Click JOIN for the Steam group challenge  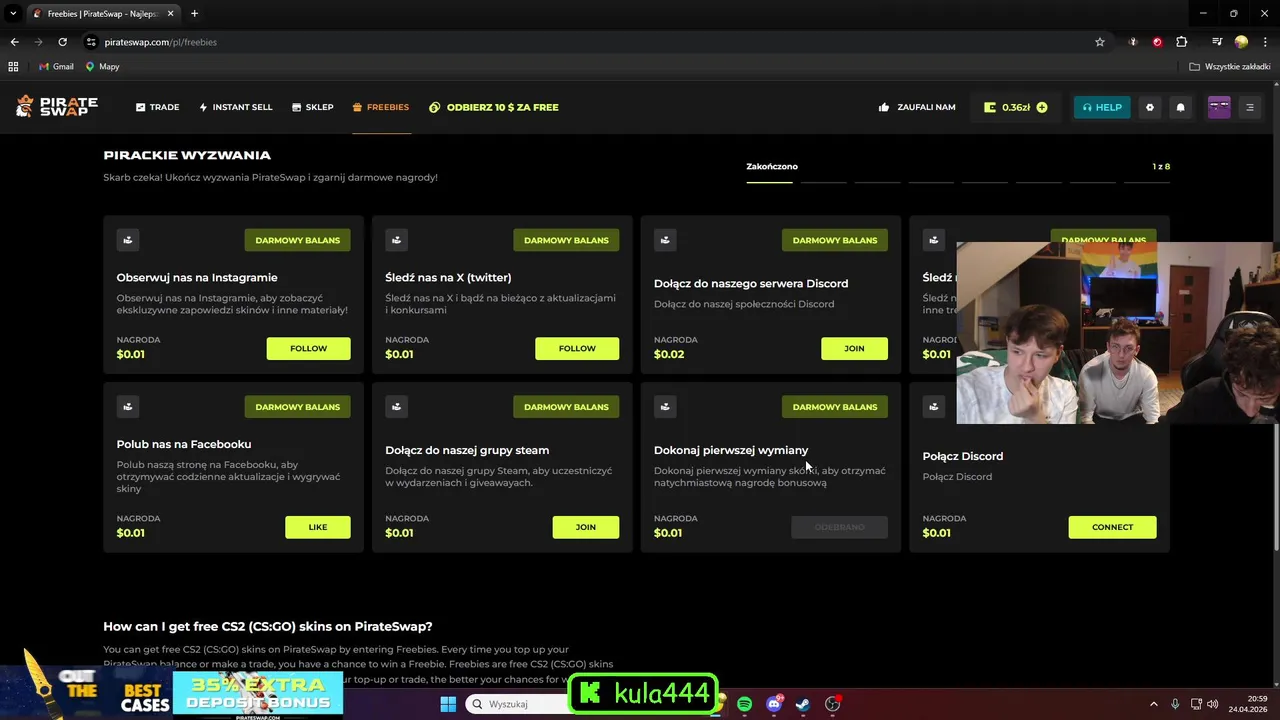[586, 527]
